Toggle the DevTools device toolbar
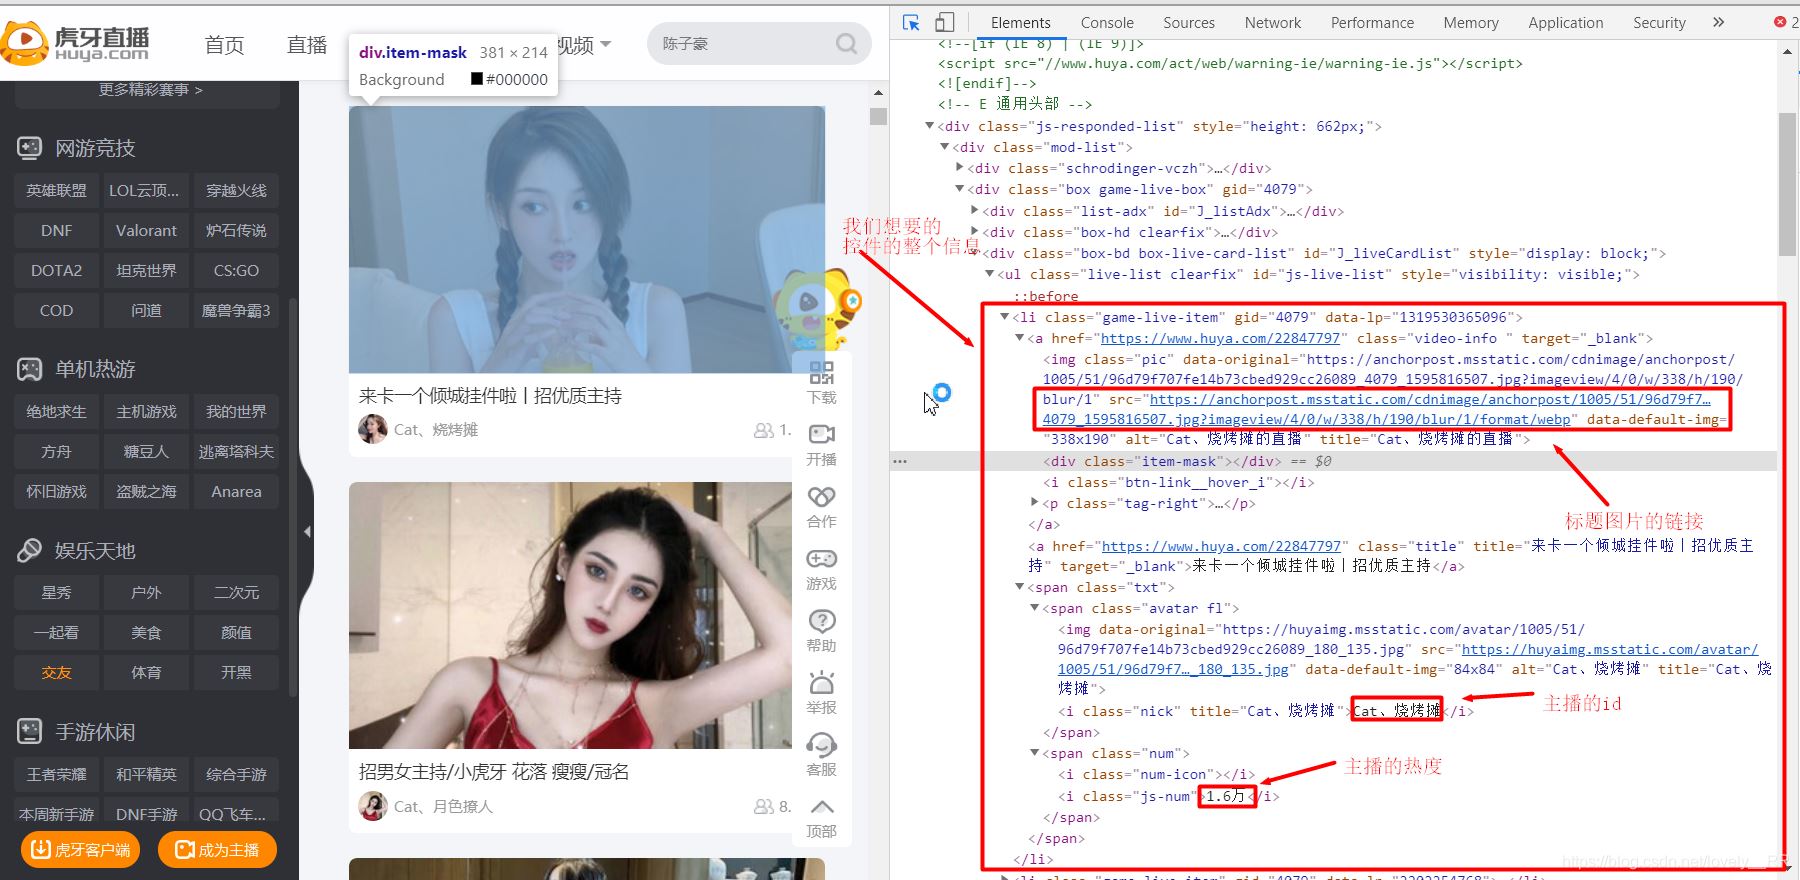 [944, 22]
